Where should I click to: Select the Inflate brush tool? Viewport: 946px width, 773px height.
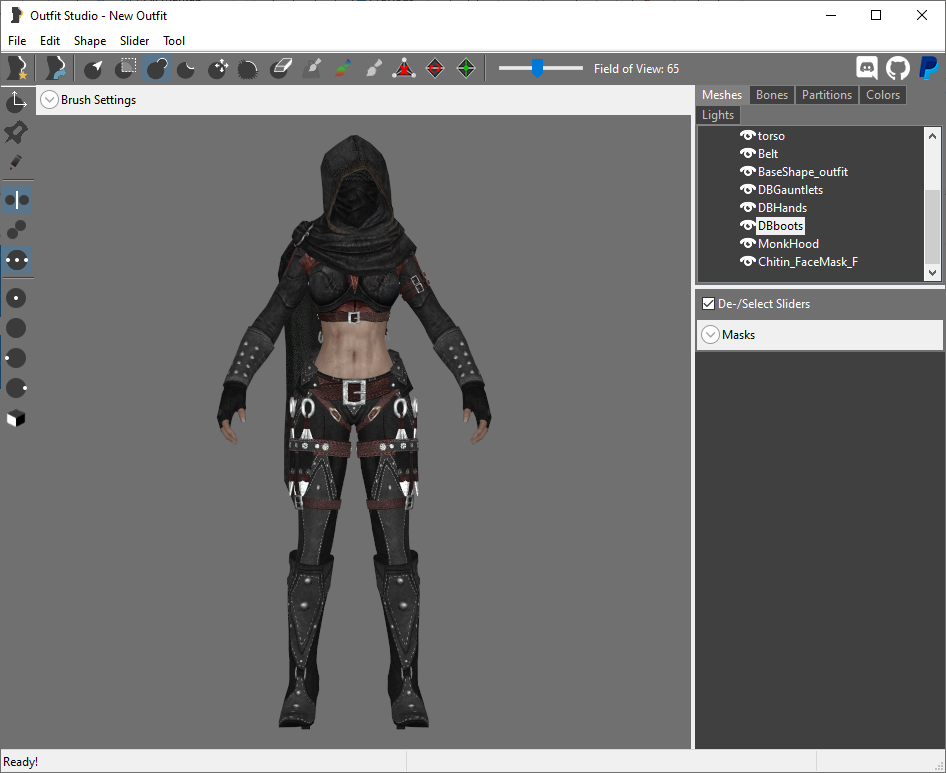tap(157, 68)
